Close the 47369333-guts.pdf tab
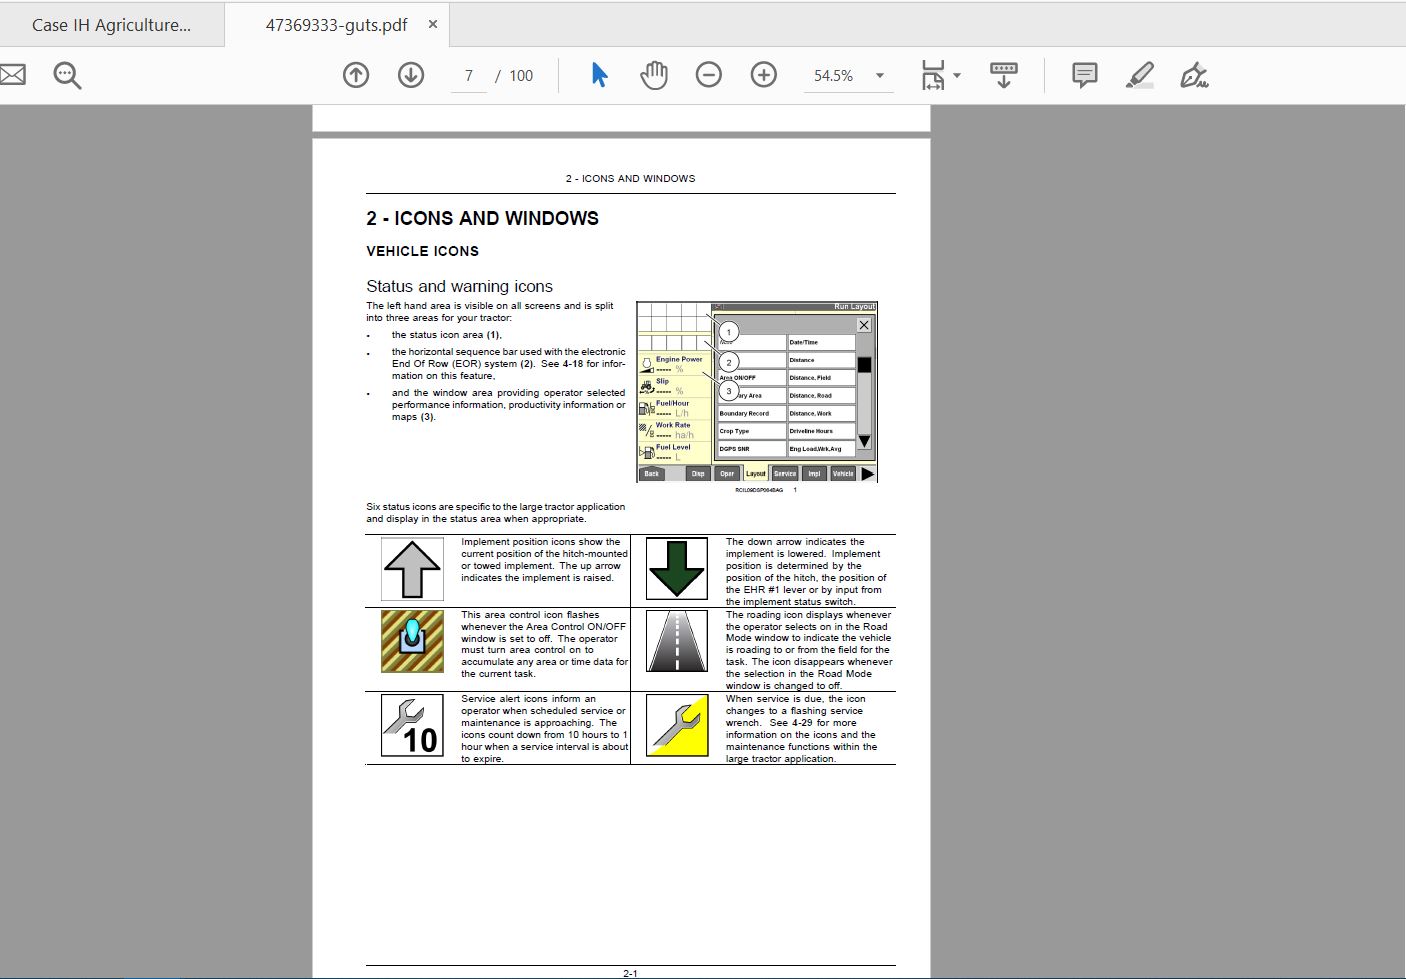This screenshot has width=1406, height=979. coord(433,24)
